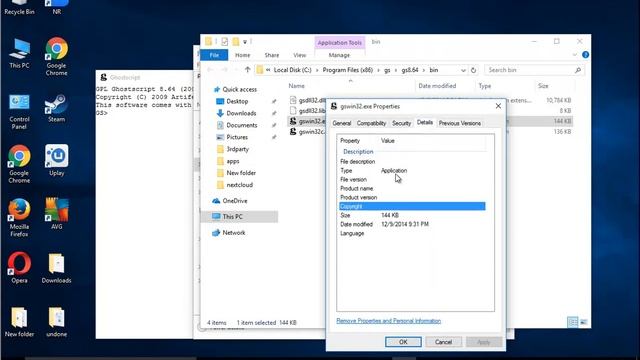Screen dimensions: 640x360
Task: Launch the AVG antivirus shortcut
Action: 56,213
